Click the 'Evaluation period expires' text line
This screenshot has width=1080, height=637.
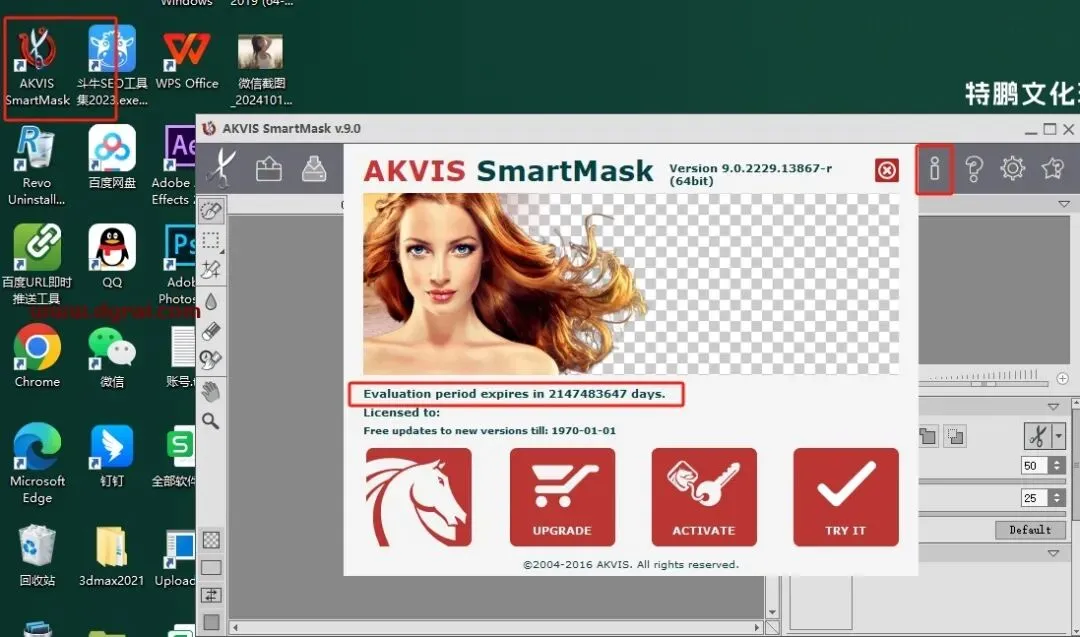click(x=515, y=394)
